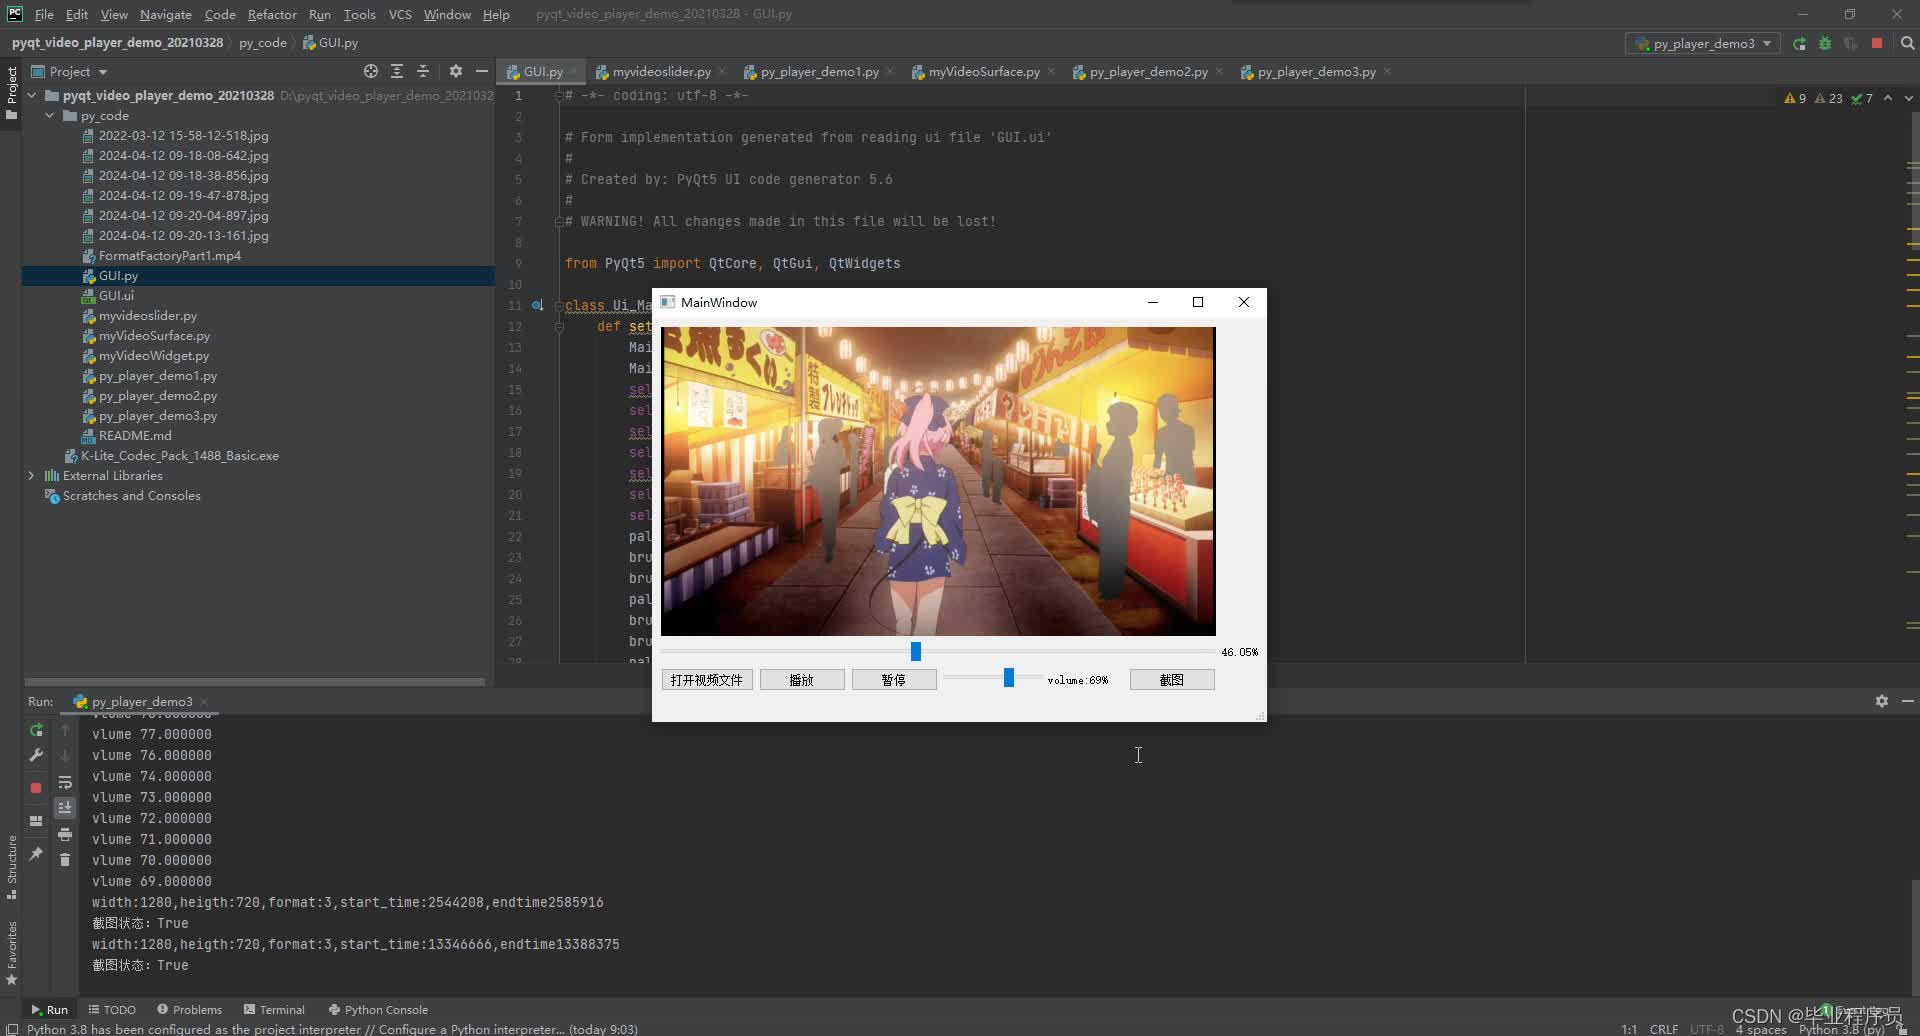This screenshot has width=1920, height=1036.
Task: Expand all items in the Project panel
Action: pos(397,71)
